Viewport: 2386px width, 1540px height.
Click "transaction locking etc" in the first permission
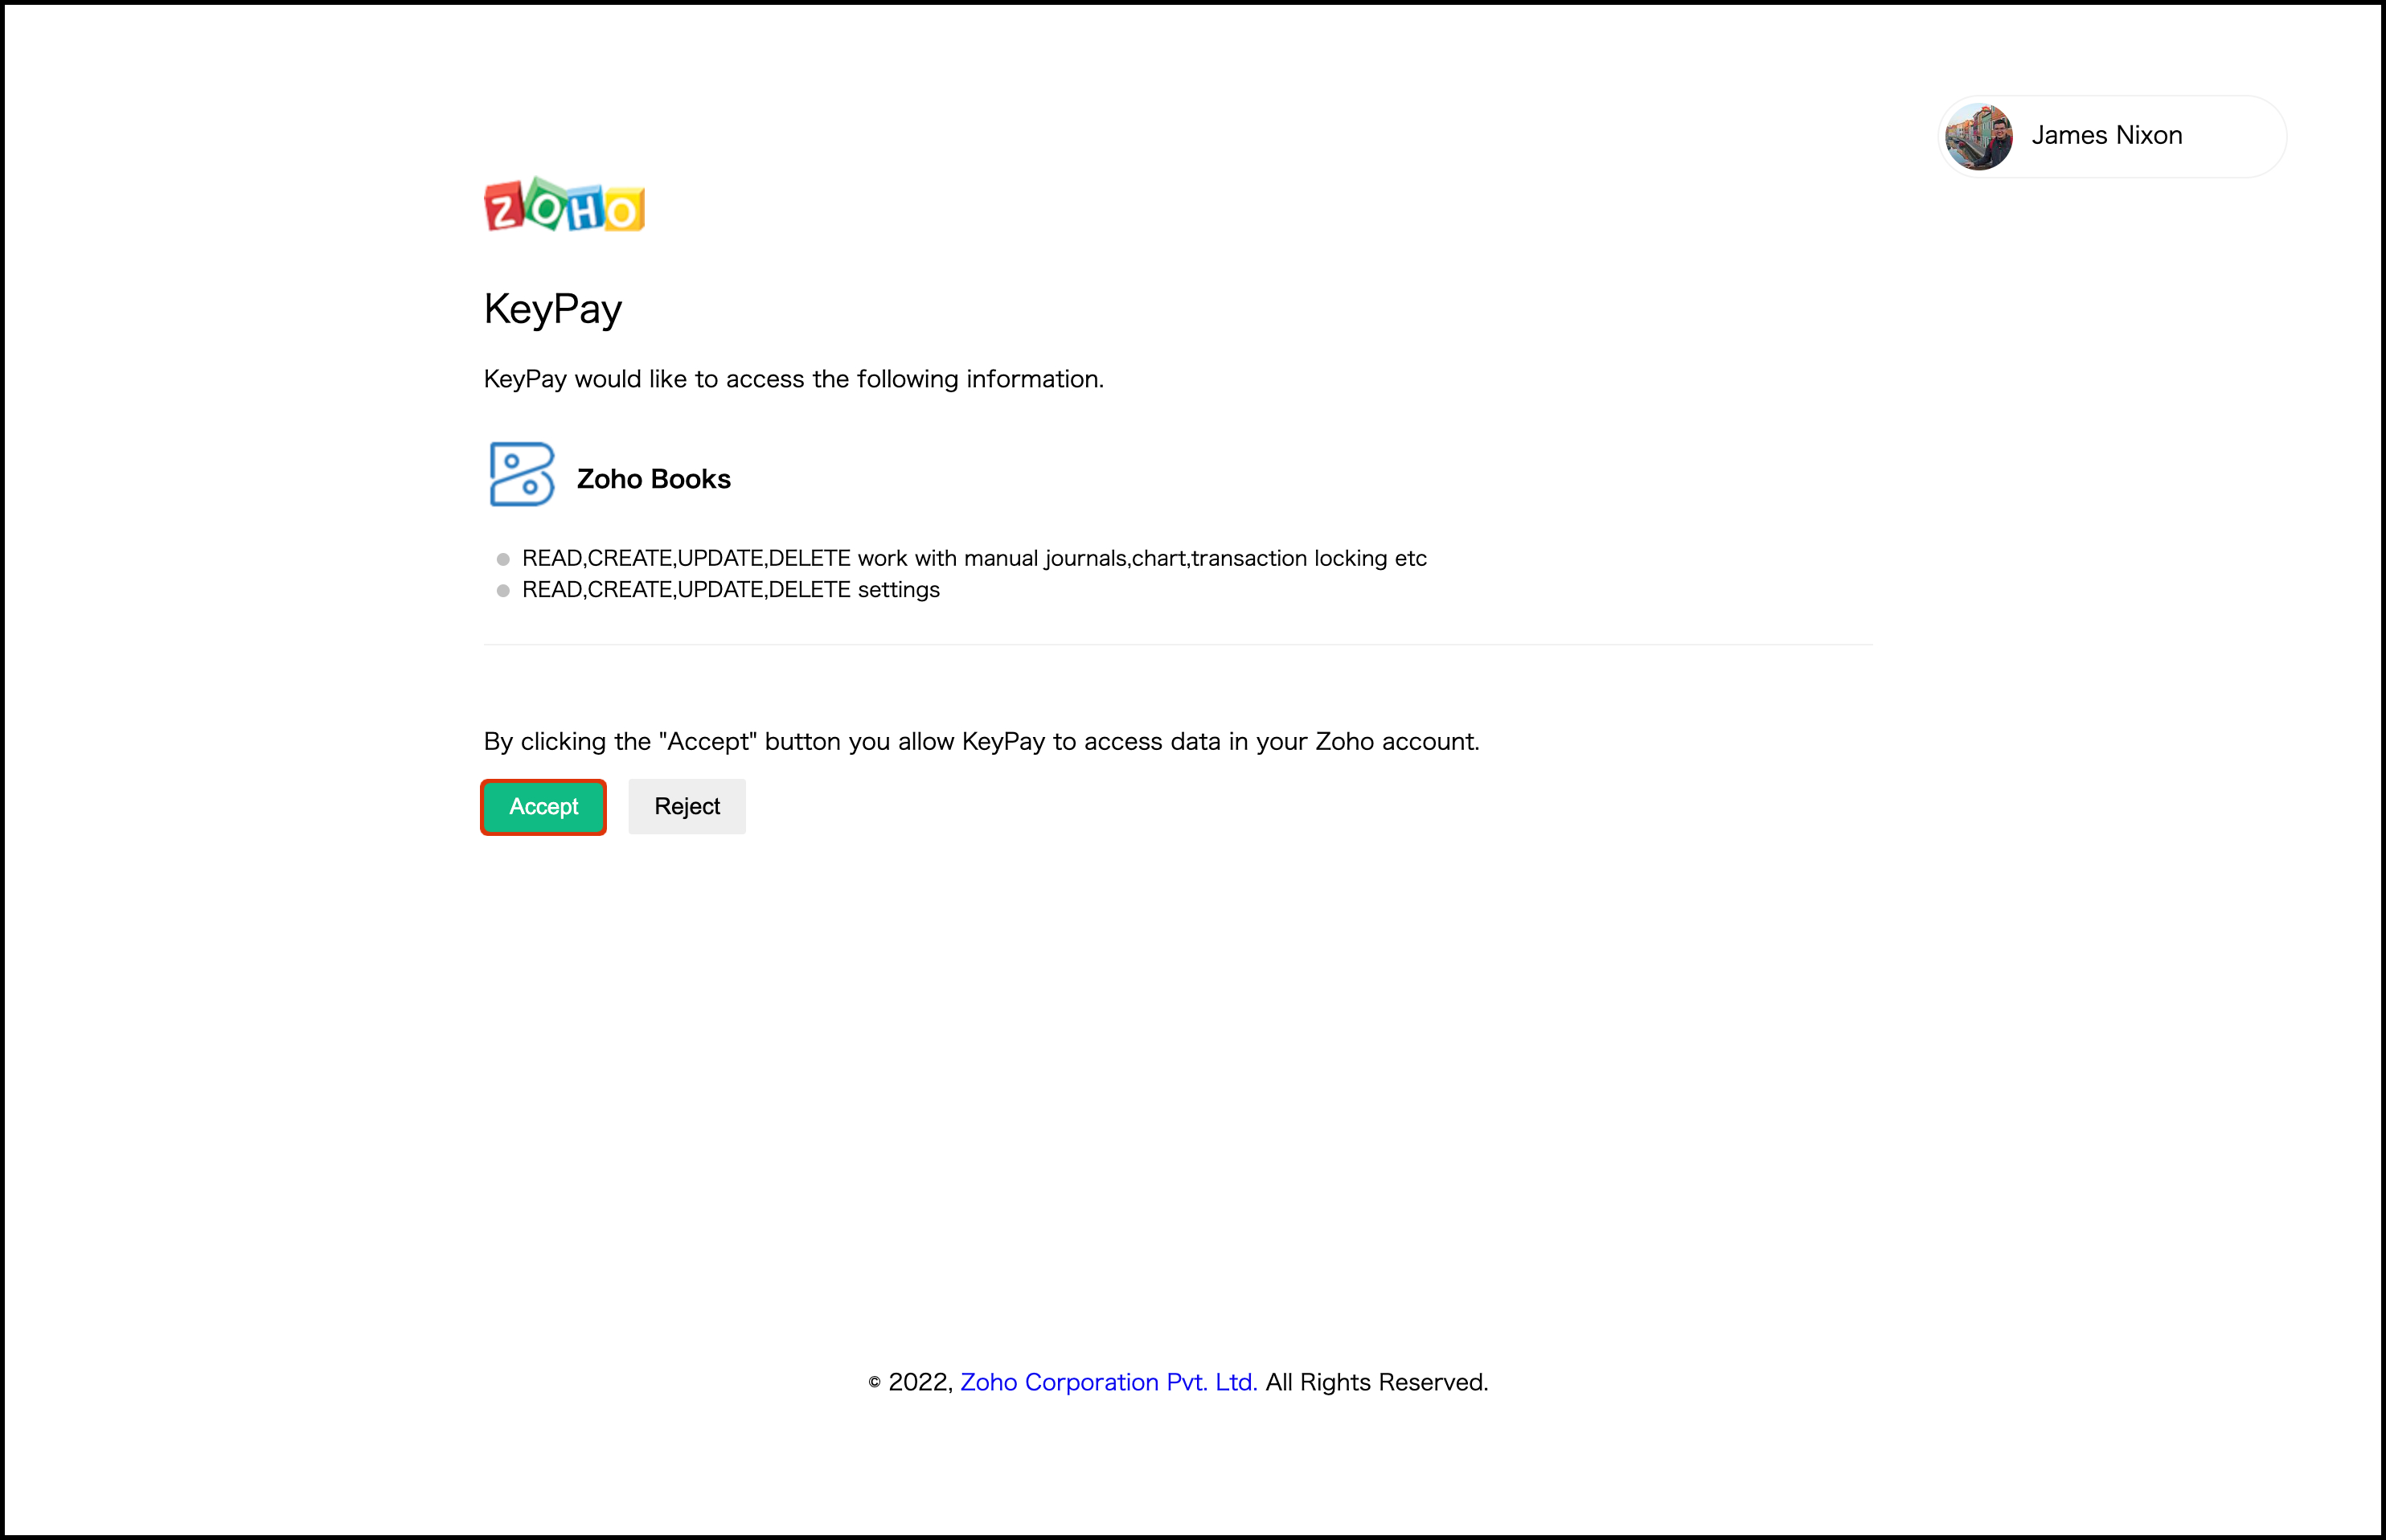[1308, 558]
